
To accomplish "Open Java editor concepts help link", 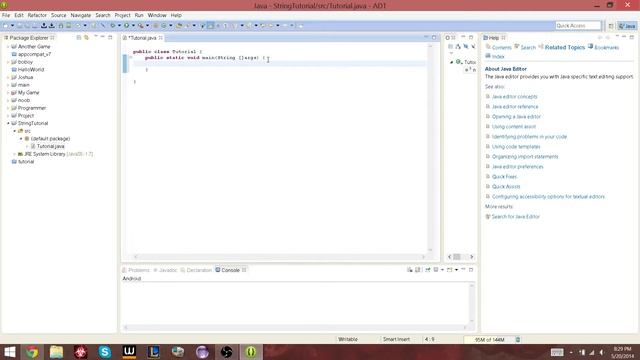I will pyautogui.click(x=514, y=97).
